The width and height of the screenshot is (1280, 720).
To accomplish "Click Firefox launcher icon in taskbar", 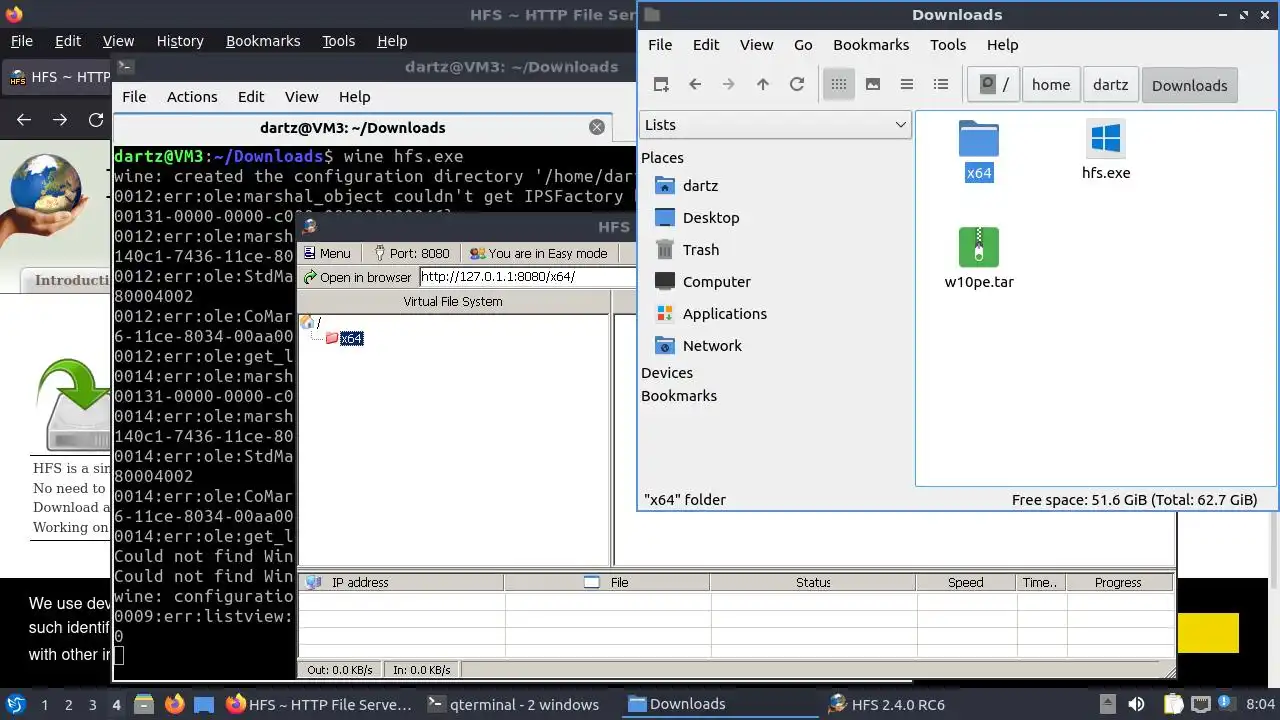I will [175, 704].
